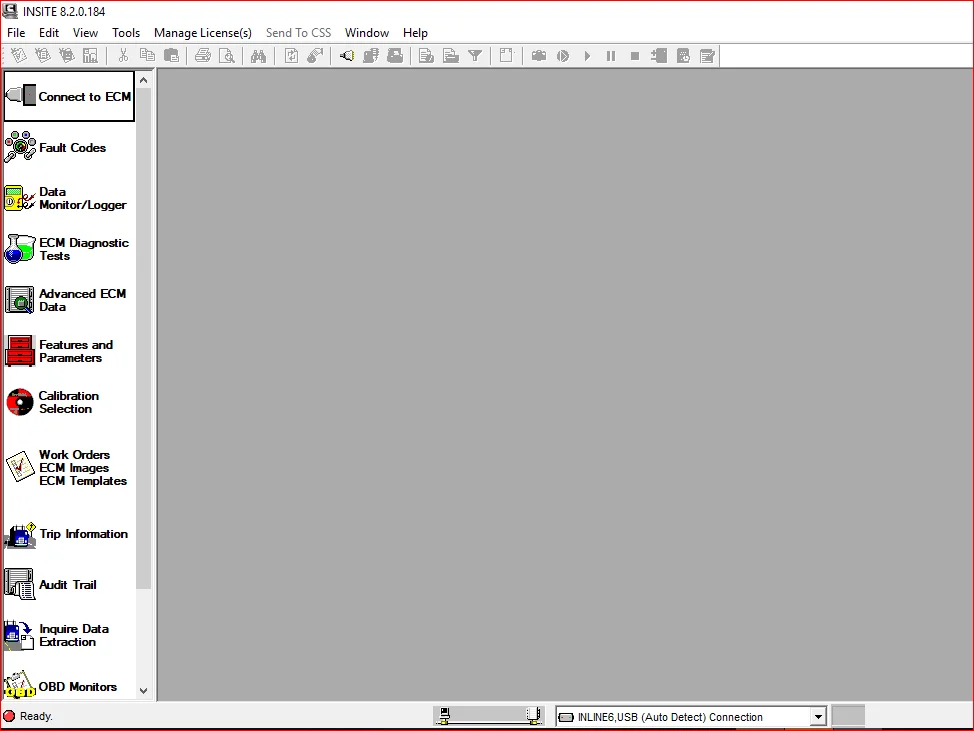Viewport: 974px width, 731px height.
Task: Open the Manage License(s) menu
Action: [x=203, y=33]
